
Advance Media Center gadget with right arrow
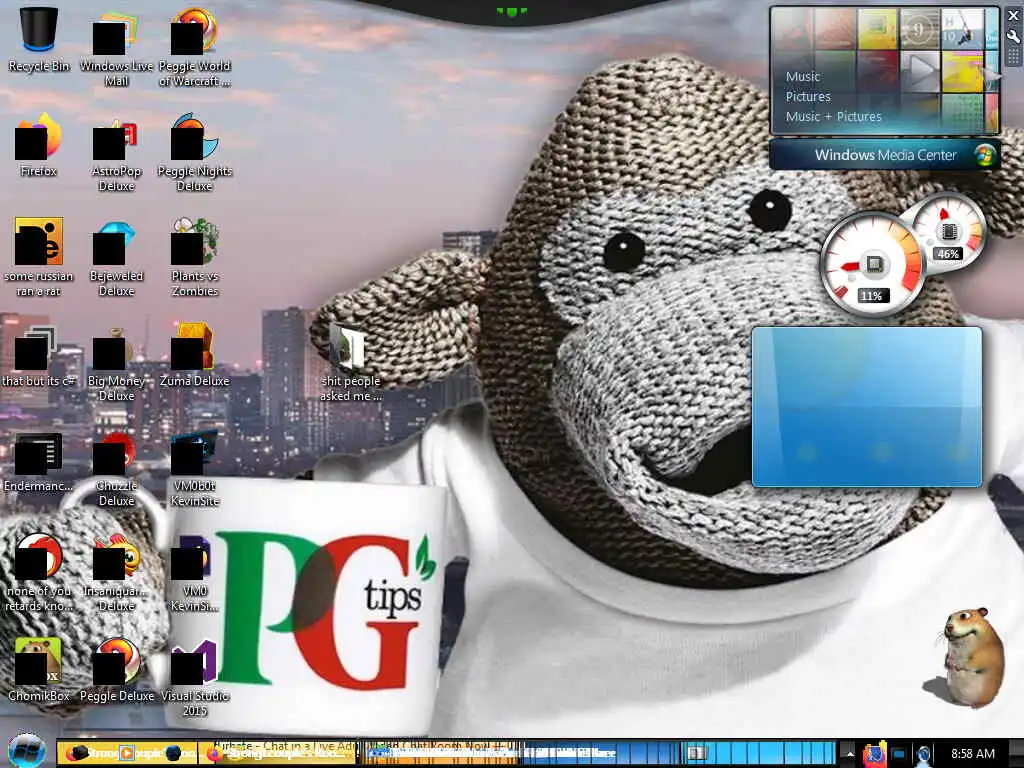click(x=992, y=77)
